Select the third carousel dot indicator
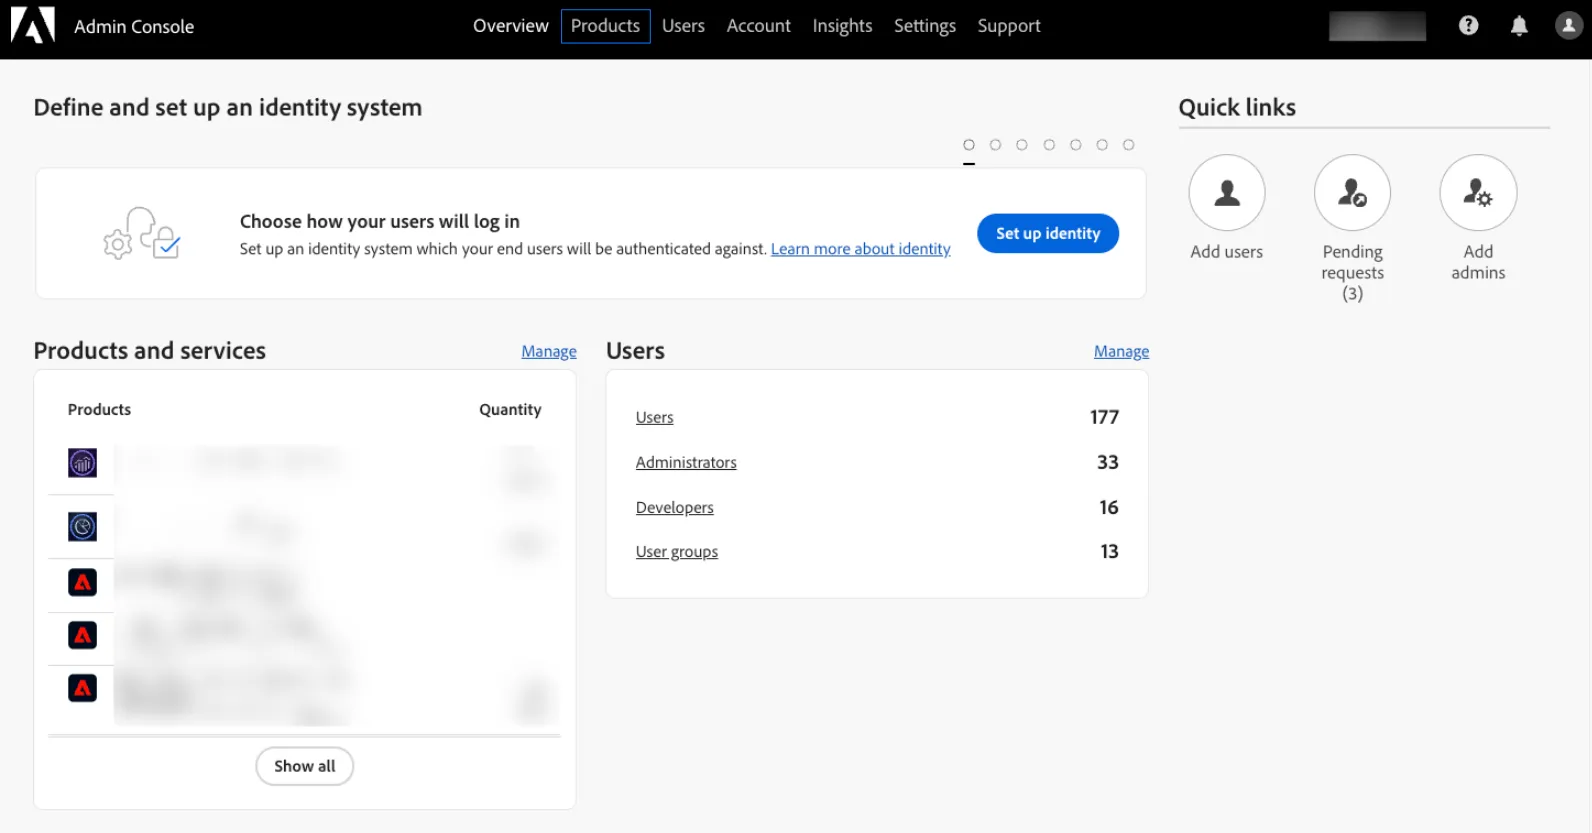1592x833 pixels. coord(1022,145)
